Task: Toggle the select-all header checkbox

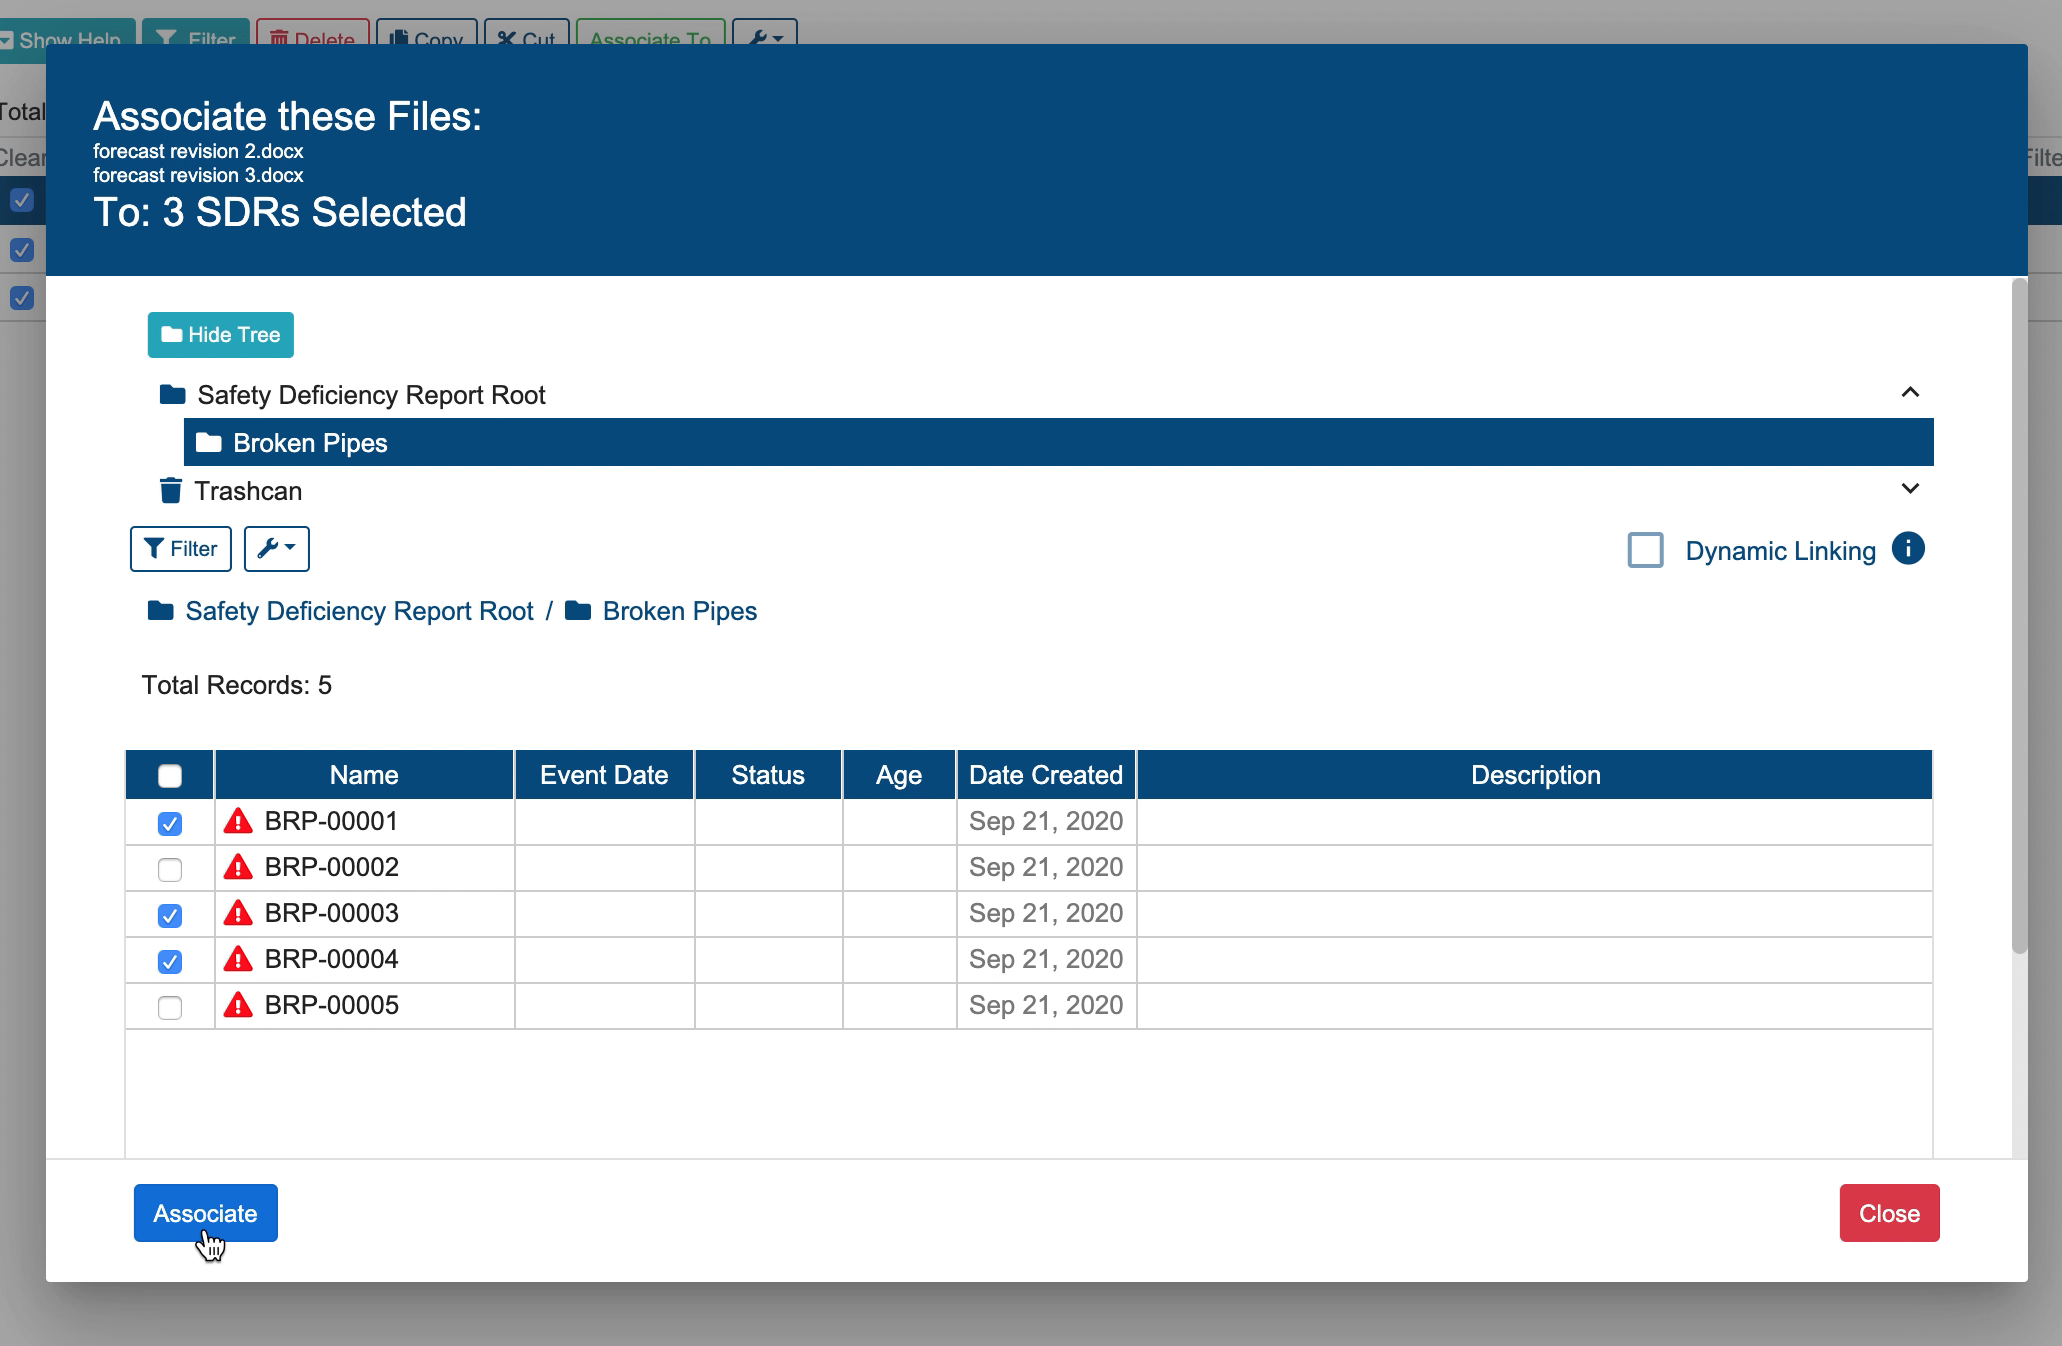Action: [170, 776]
